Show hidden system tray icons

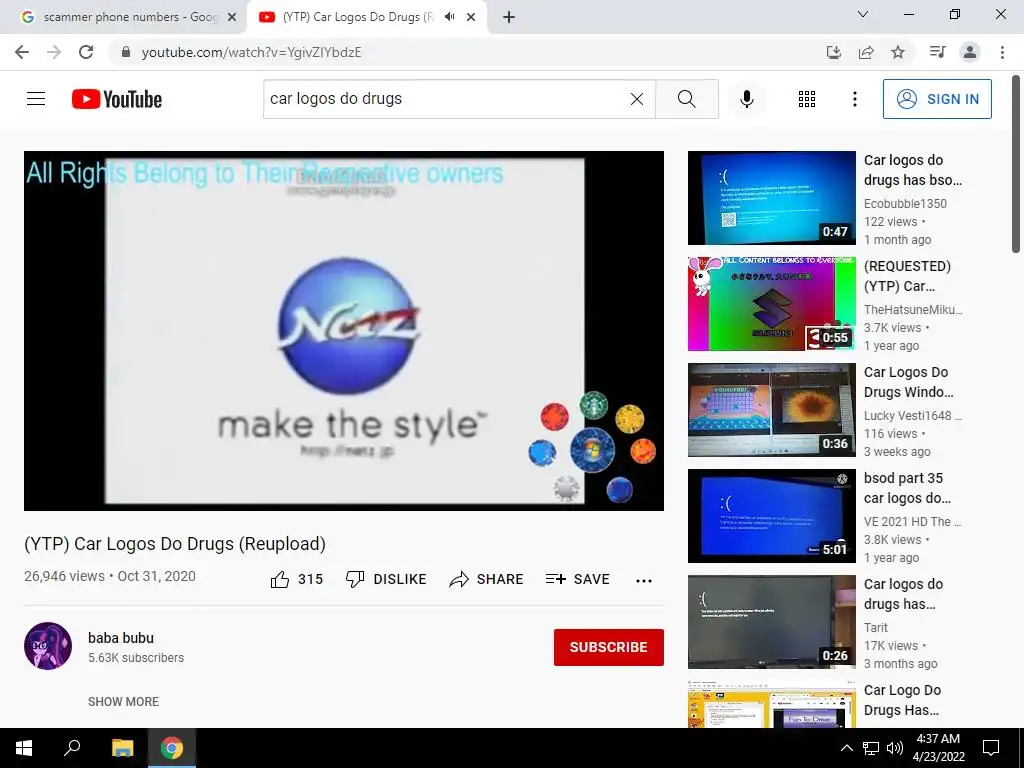point(846,748)
